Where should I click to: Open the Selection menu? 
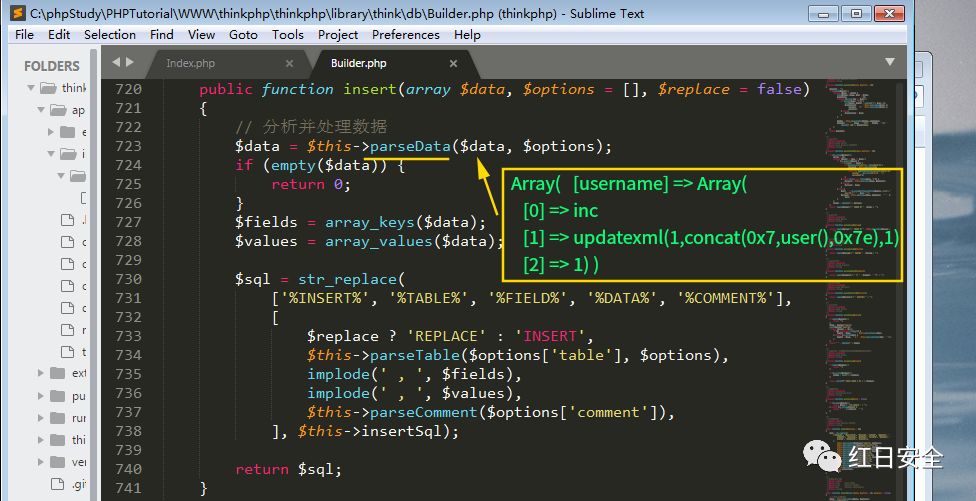[110, 35]
